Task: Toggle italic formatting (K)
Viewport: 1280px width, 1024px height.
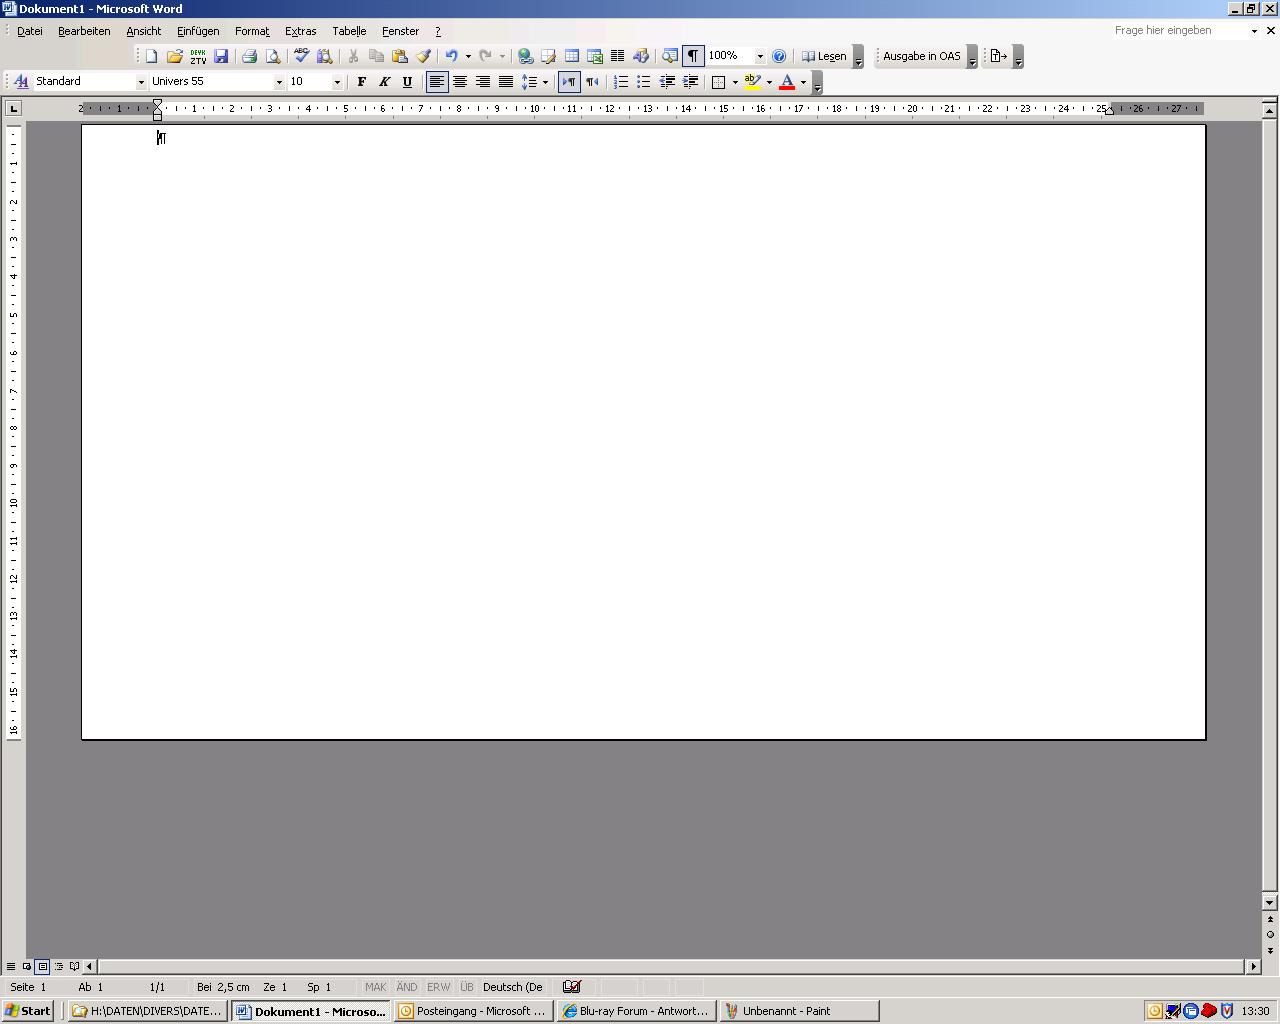Action: pos(384,82)
